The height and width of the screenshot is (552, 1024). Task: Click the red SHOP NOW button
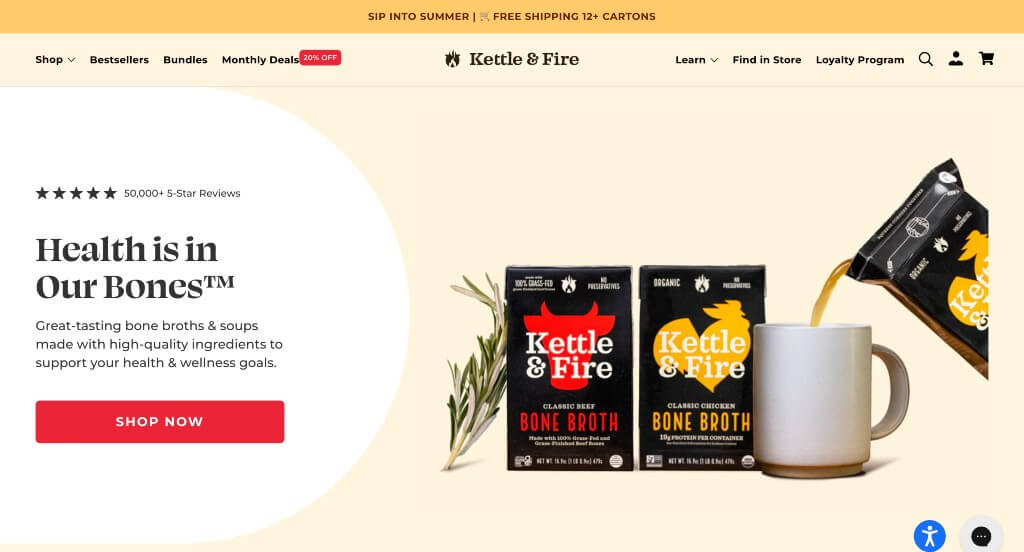pyautogui.click(x=159, y=421)
